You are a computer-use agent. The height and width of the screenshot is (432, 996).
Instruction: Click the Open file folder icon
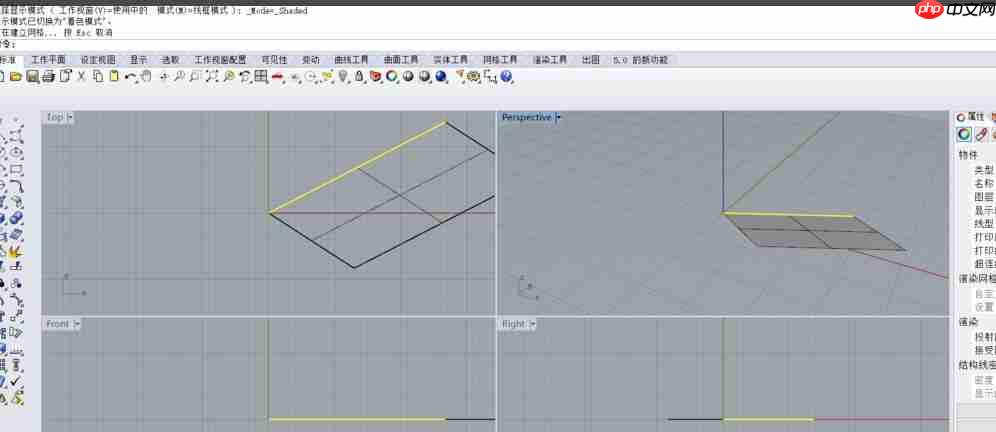click(x=15, y=76)
